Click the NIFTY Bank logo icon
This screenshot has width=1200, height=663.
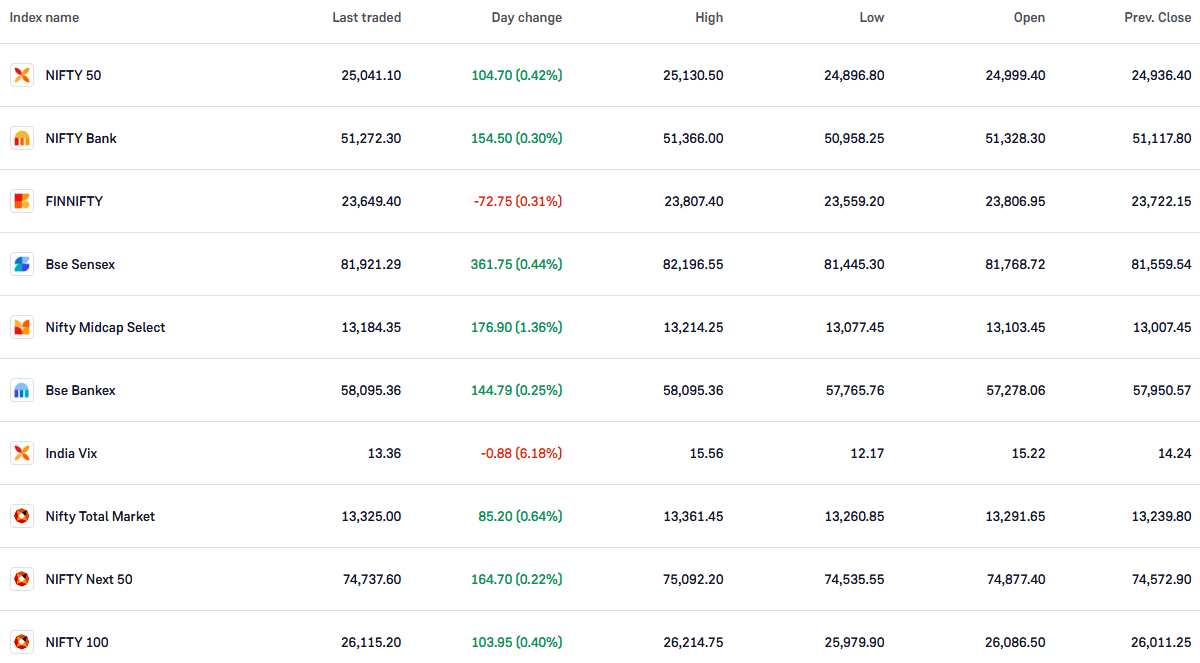click(x=22, y=138)
